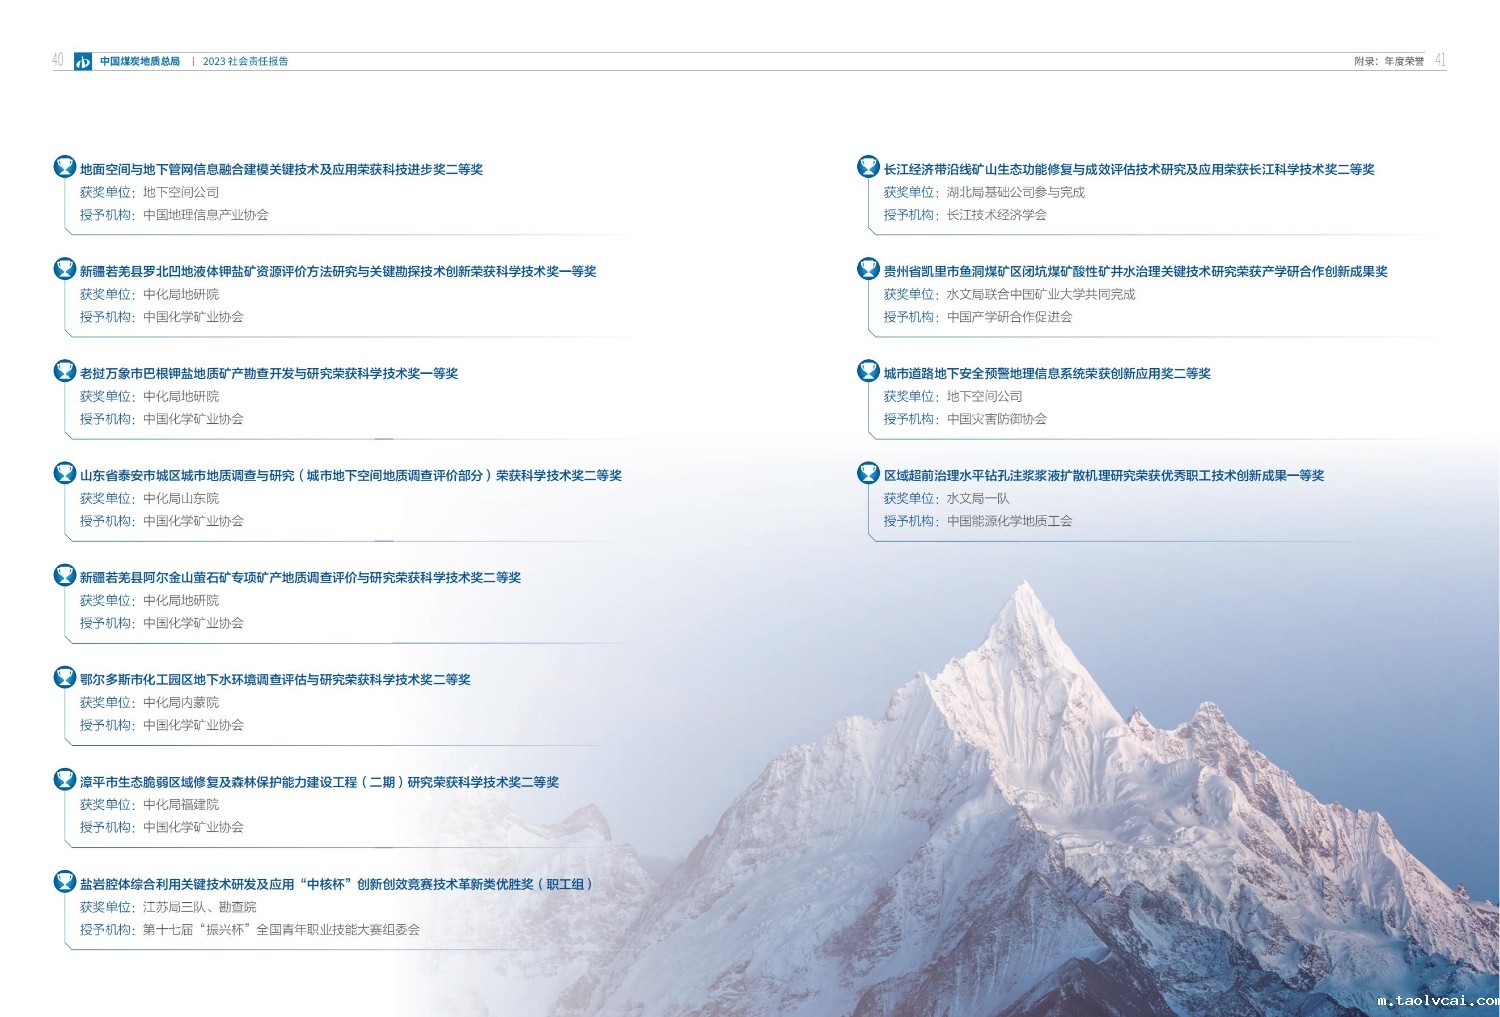Click the 新疆若羌县阿尔金山萤石矿 award title

tap(300, 578)
